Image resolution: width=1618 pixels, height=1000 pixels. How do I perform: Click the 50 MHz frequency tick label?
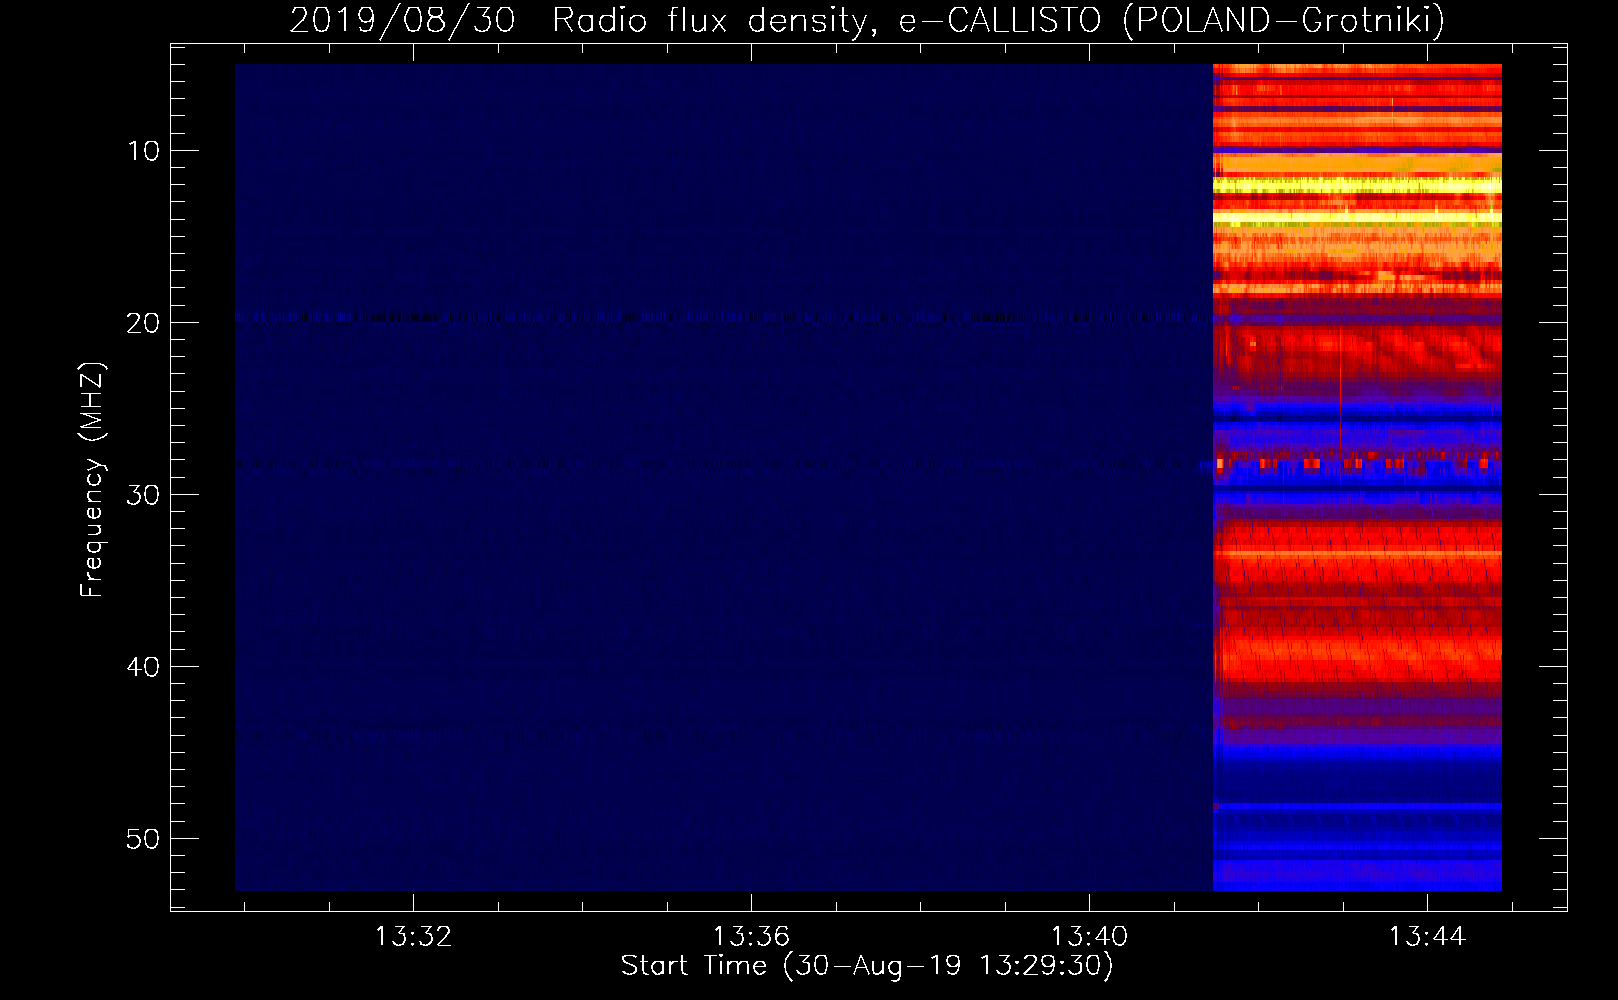pos(144,839)
